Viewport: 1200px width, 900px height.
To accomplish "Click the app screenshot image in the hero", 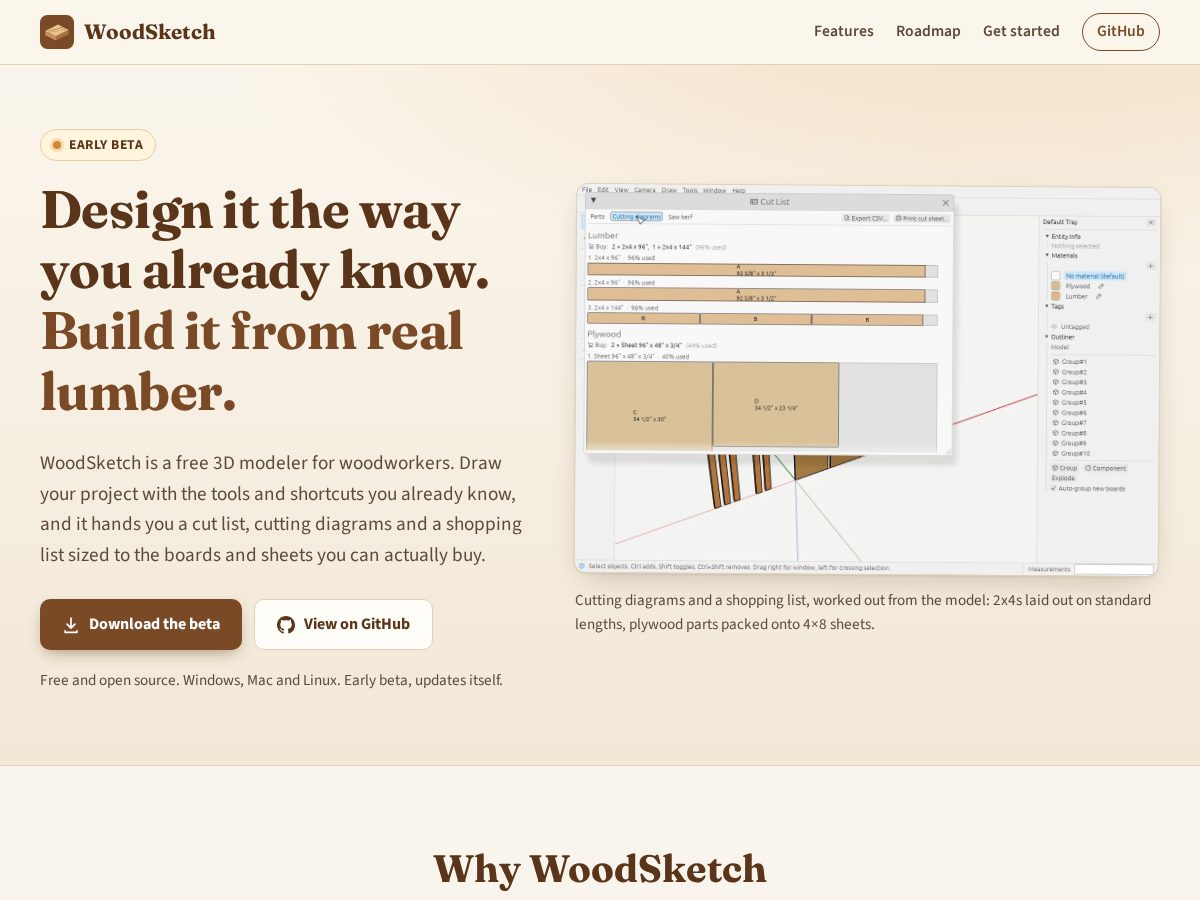I will (867, 381).
